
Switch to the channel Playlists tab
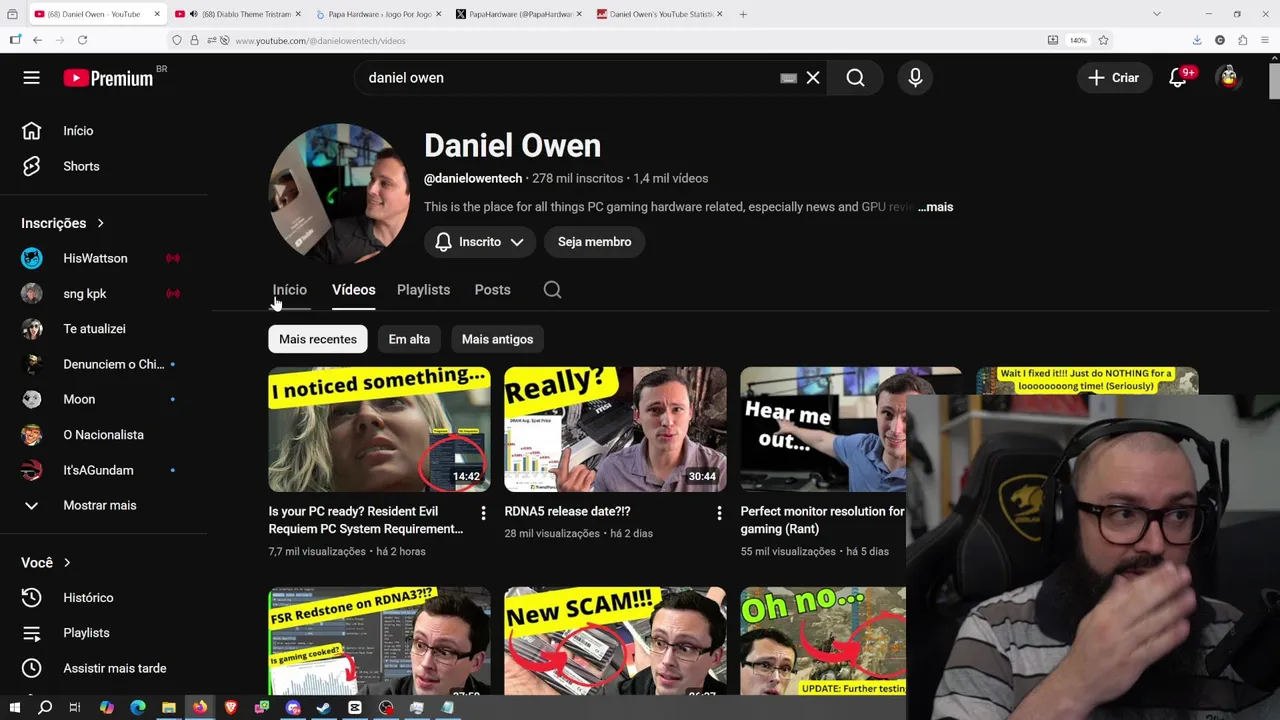[423, 290]
